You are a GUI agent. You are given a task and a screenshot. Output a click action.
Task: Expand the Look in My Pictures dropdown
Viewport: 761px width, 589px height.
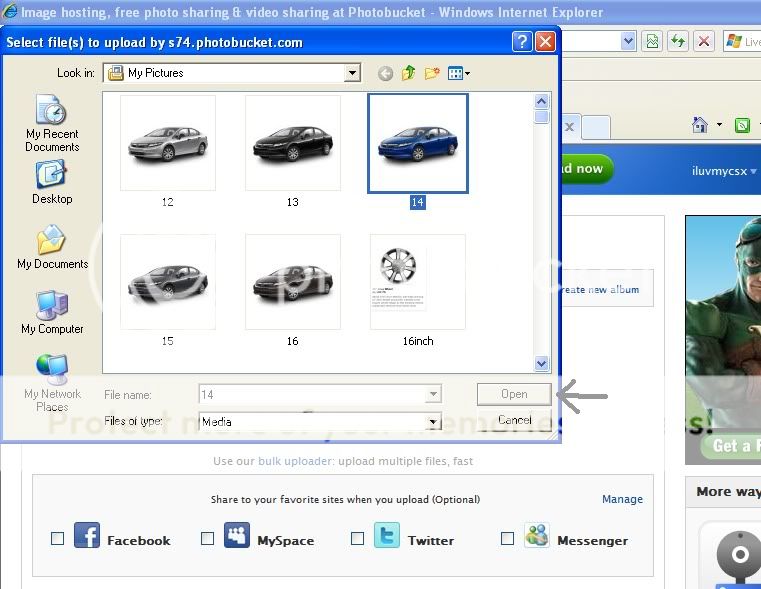click(x=352, y=73)
